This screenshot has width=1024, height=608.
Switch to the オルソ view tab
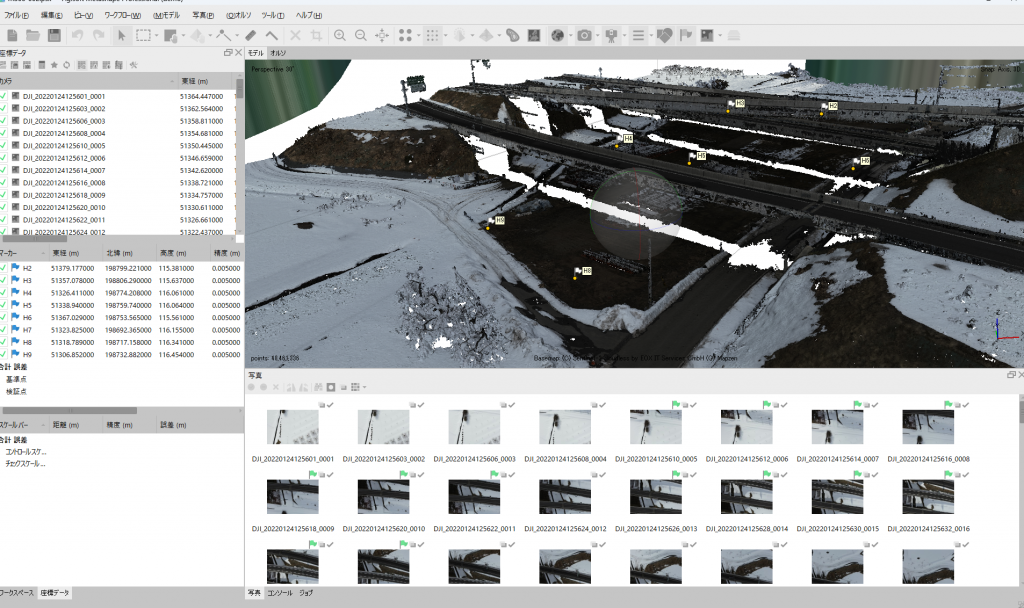coord(278,53)
